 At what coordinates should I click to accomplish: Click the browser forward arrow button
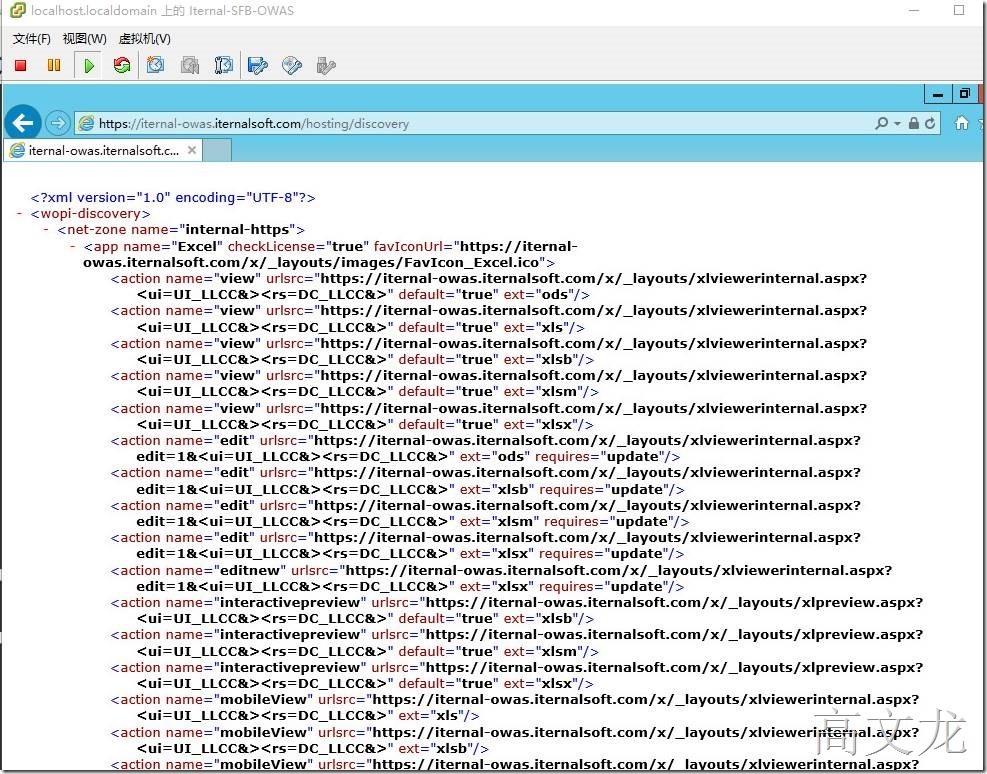coord(57,123)
